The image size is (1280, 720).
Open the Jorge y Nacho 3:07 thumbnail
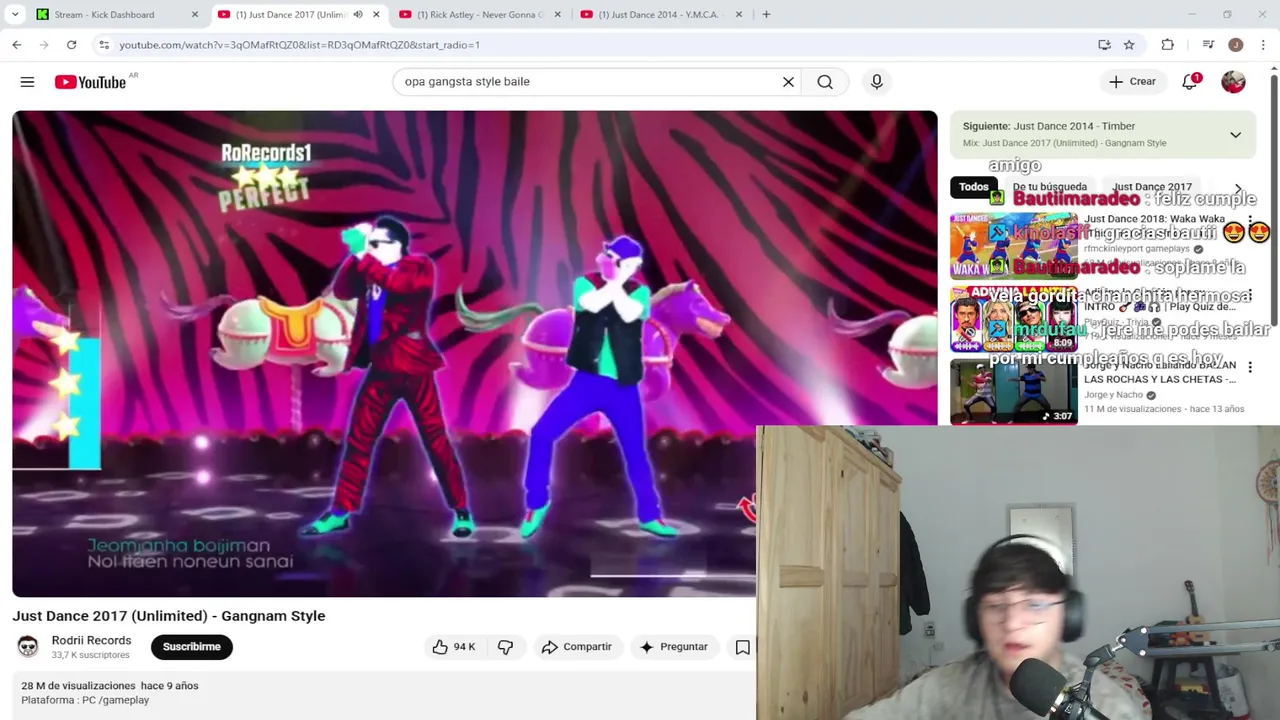[x=1014, y=392]
